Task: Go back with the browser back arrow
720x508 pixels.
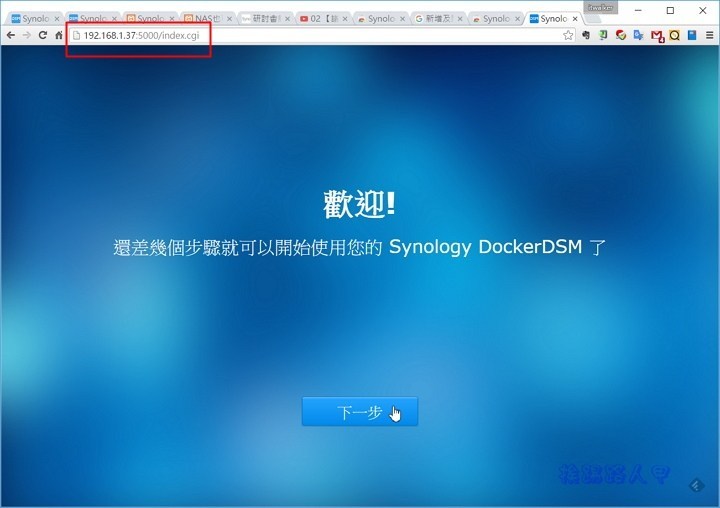Action: pos(11,35)
